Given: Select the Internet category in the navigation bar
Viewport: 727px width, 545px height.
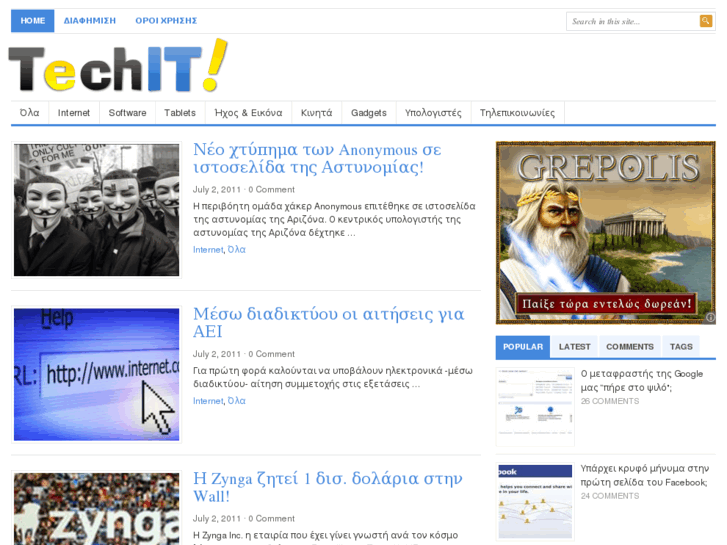Looking at the screenshot, I should click(74, 113).
